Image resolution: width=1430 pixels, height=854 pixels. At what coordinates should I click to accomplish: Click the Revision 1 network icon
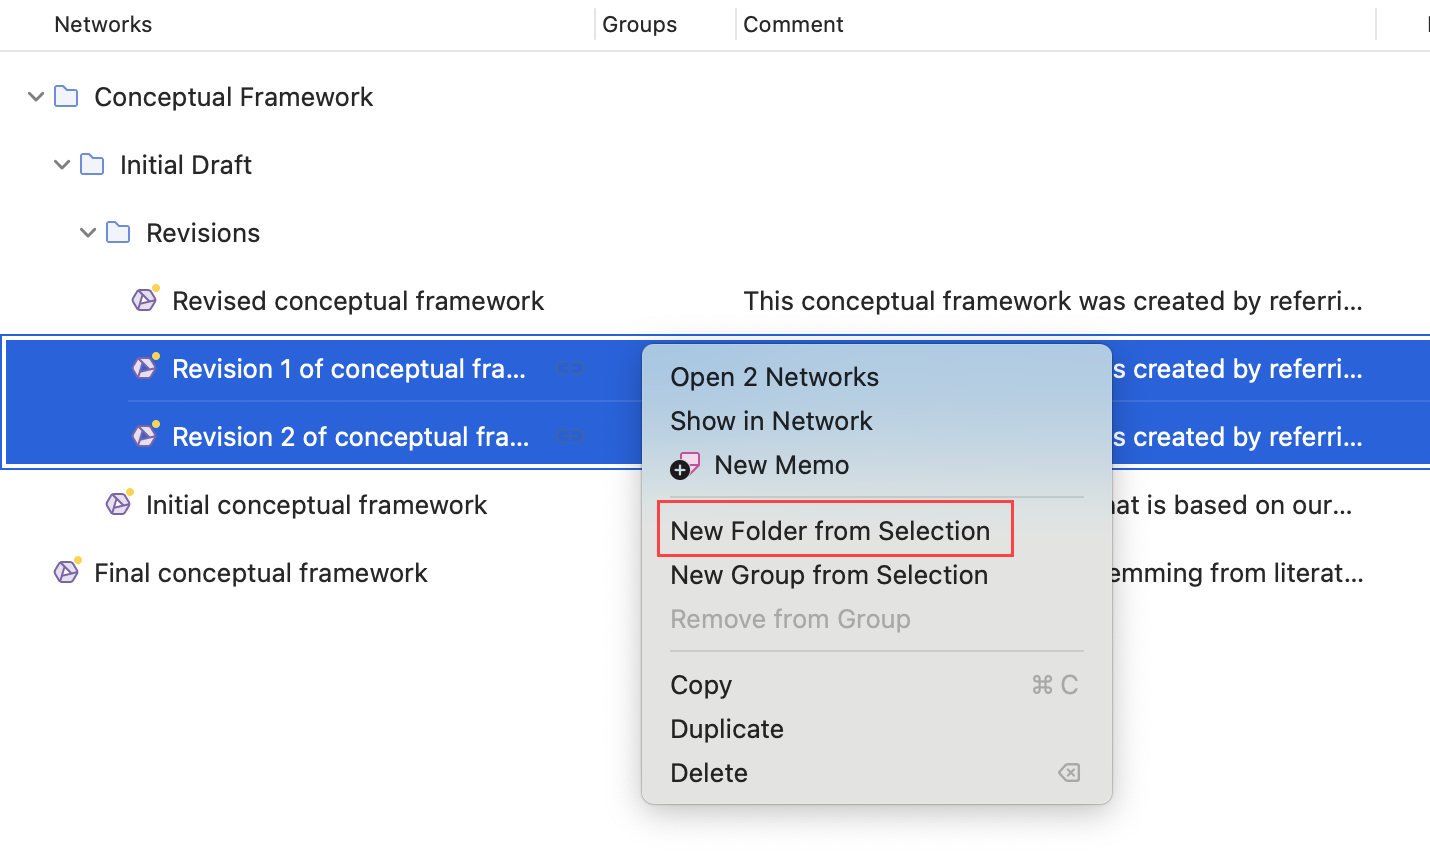(145, 368)
